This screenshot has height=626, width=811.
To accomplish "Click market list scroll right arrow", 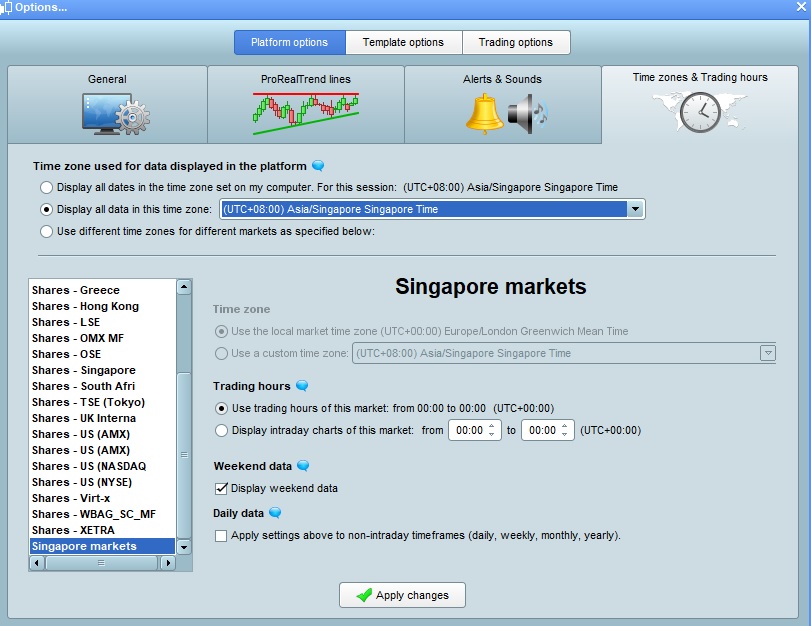I will pyautogui.click(x=167, y=563).
